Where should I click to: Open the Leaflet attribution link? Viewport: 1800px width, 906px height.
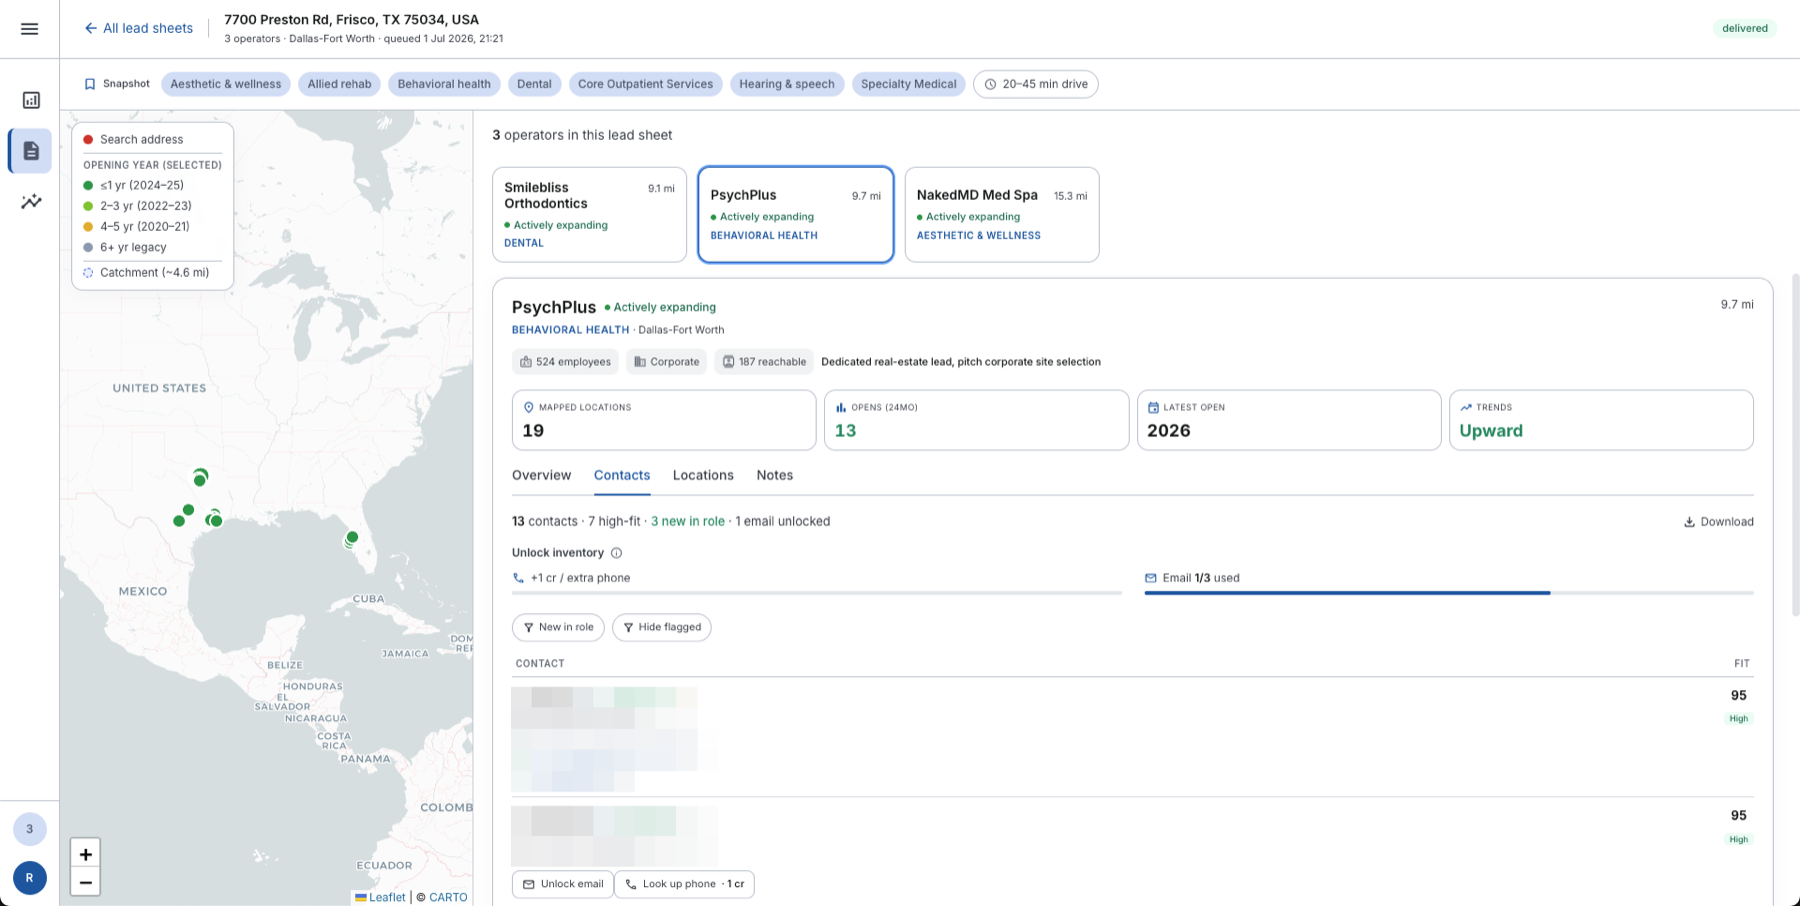(x=387, y=897)
